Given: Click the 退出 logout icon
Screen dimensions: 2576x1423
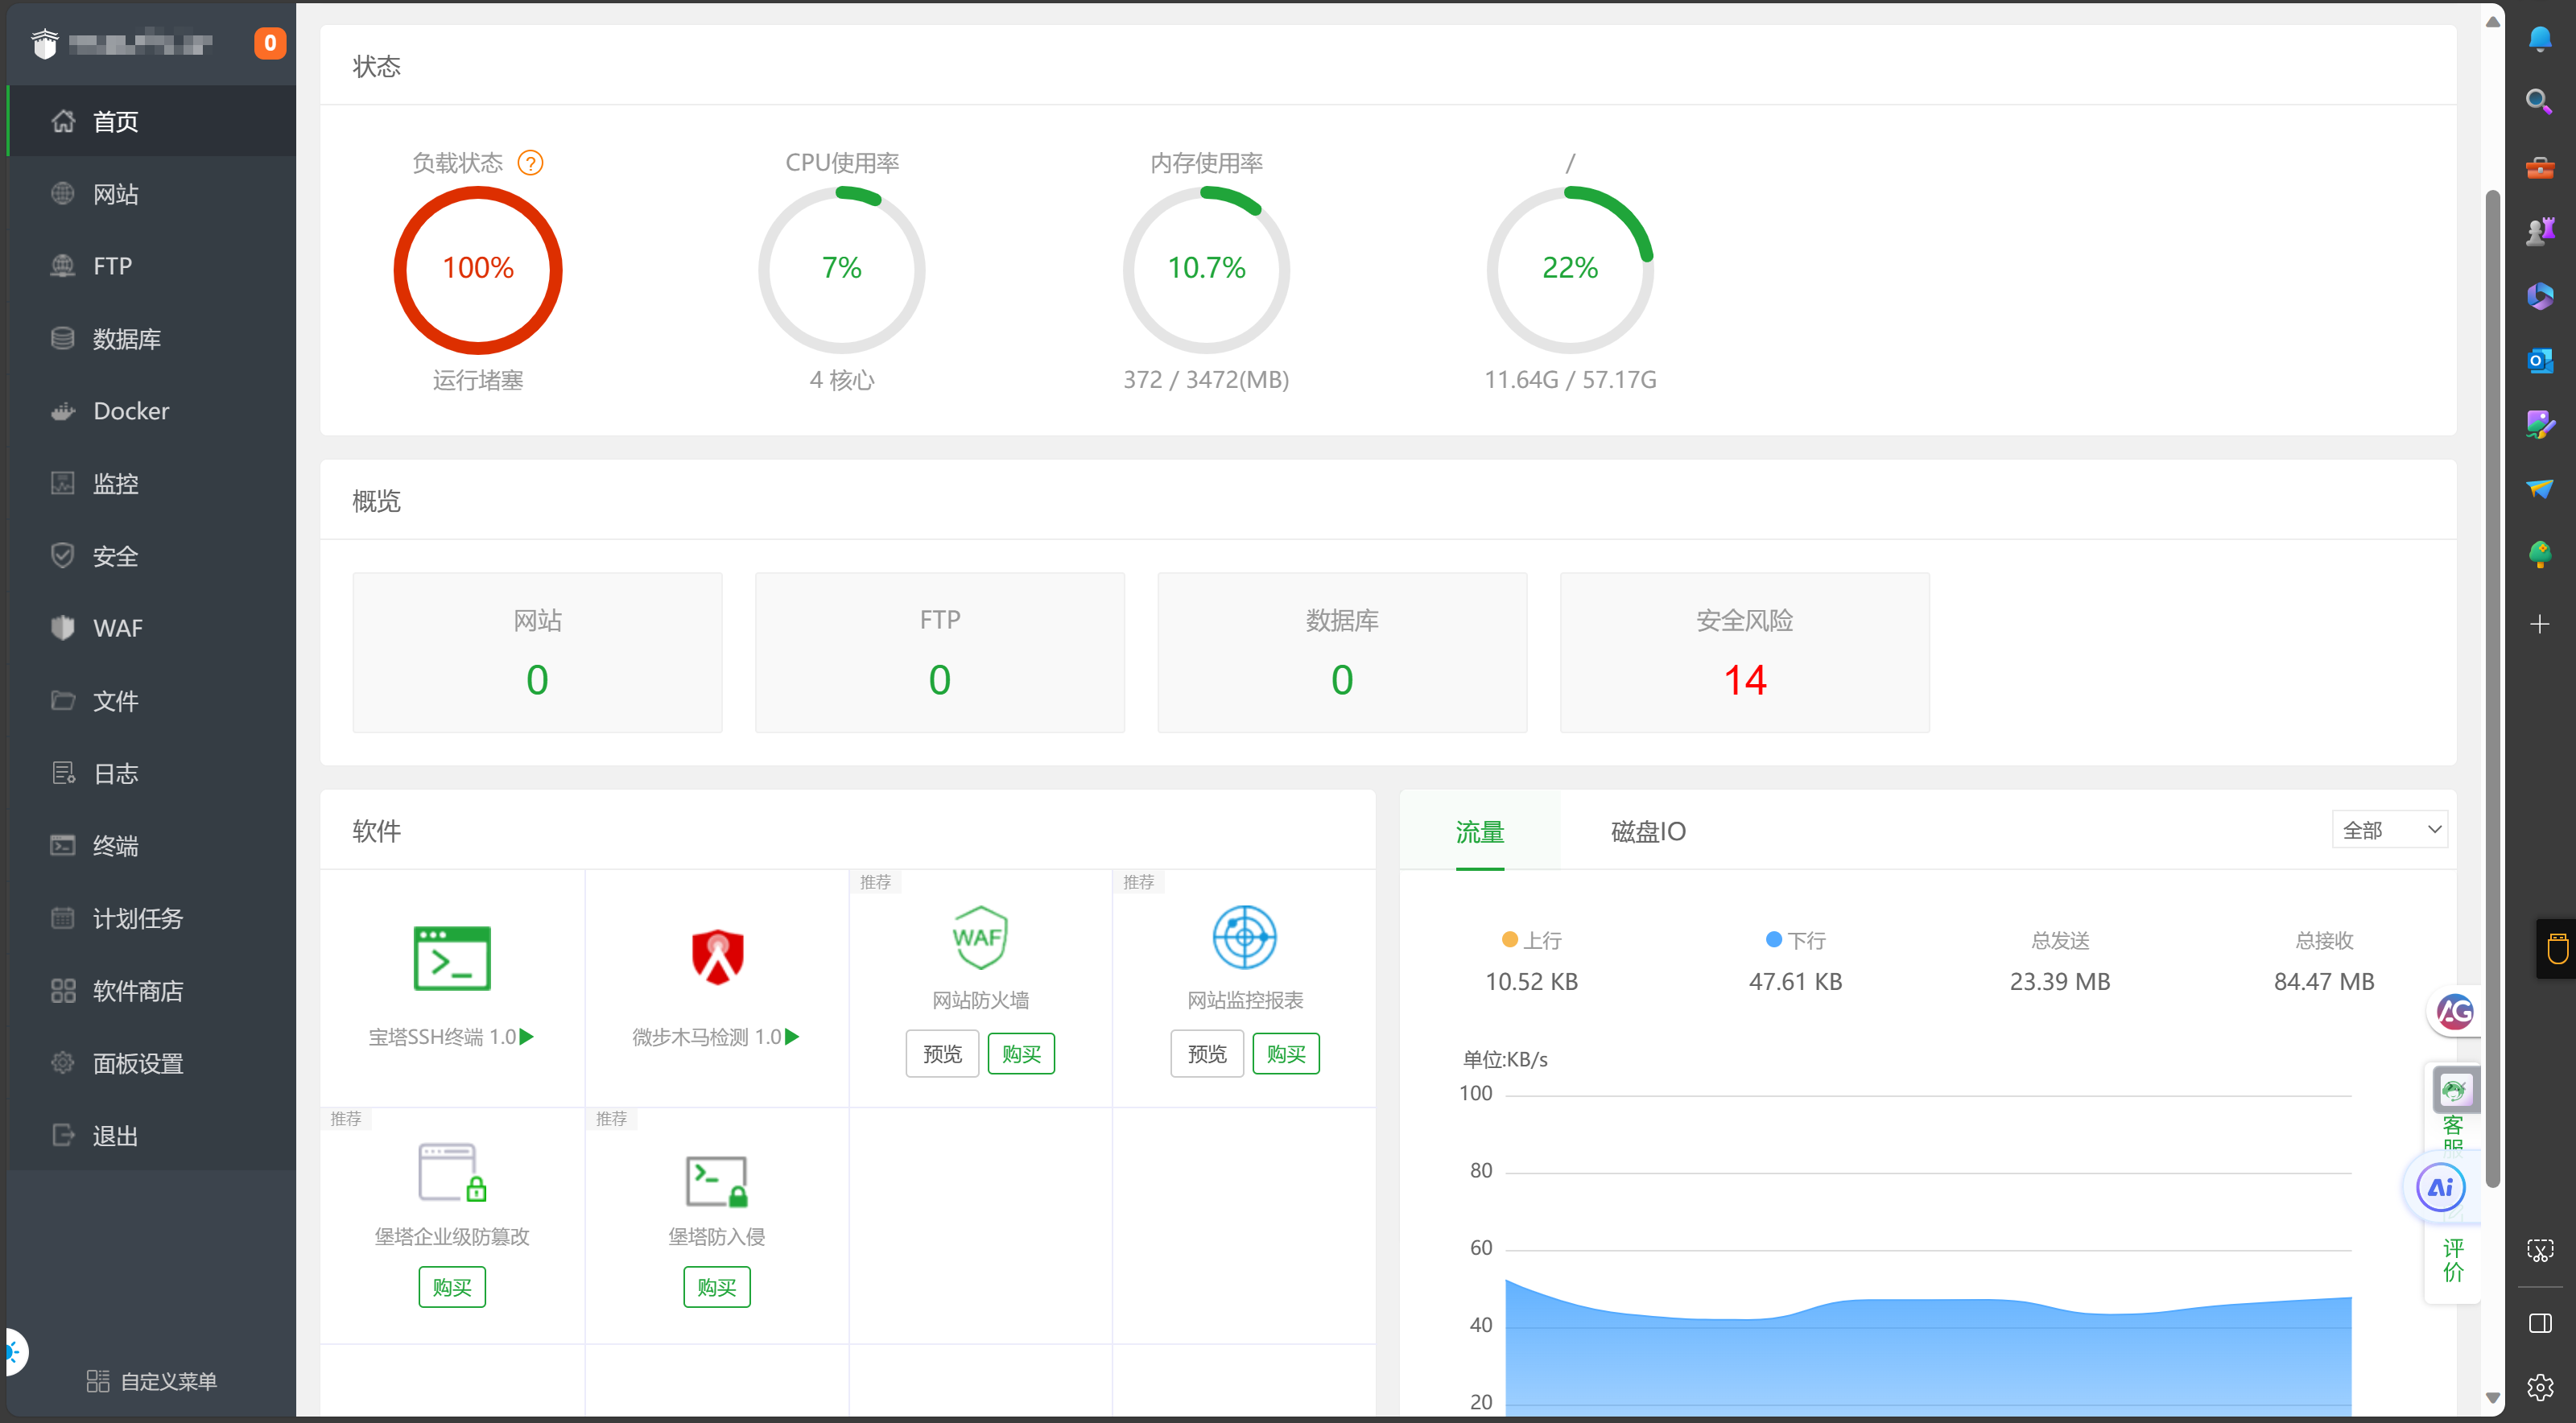Looking at the screenshot, I should point(62,1136).
